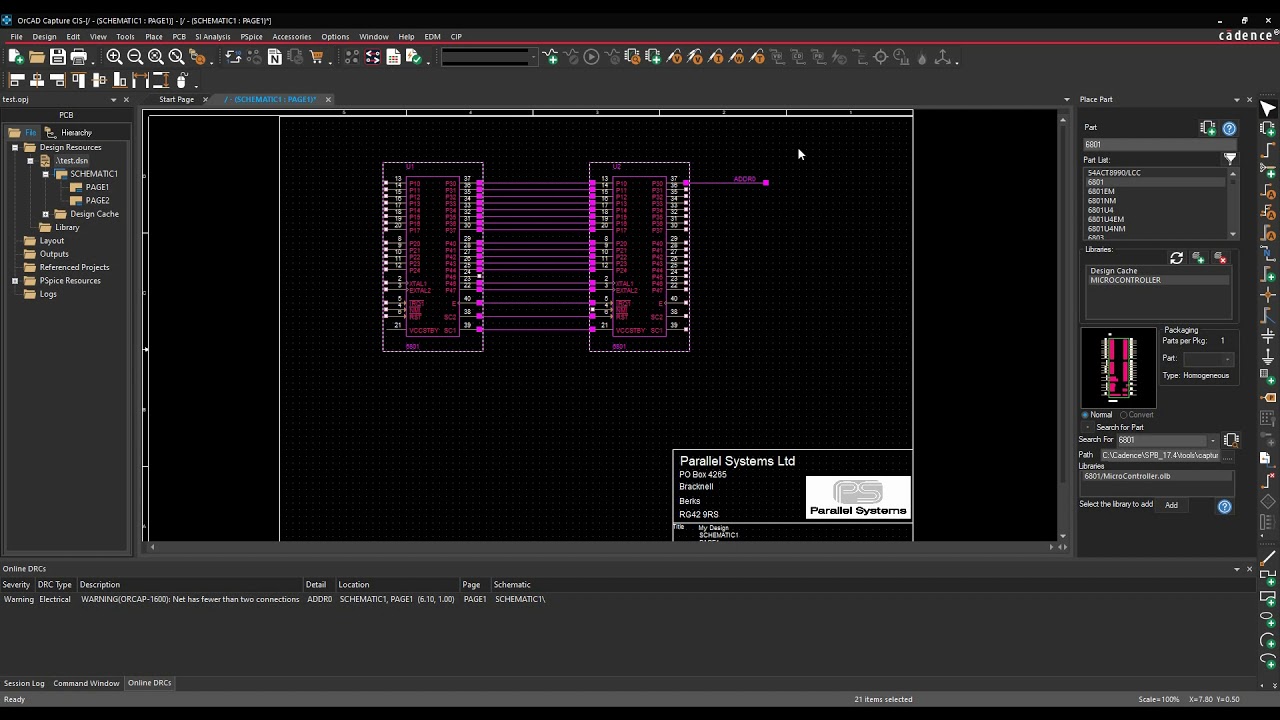Image resolution: width=1280 pixels, height=720 pixels.
Task: Switch to the Command Window tab
Action: tap(86, 683)
